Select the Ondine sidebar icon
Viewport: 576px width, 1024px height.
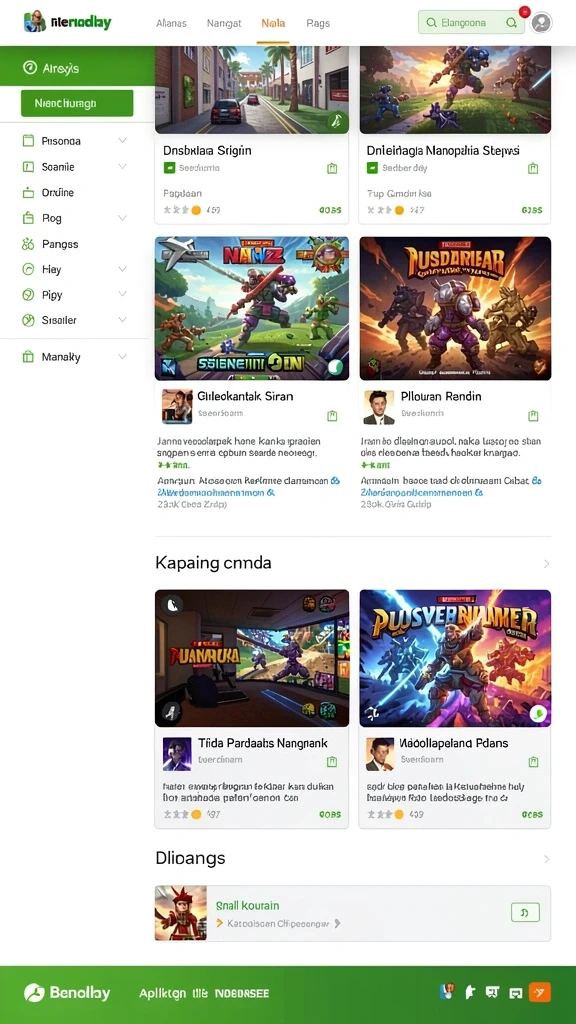click(x=28, y=193)
